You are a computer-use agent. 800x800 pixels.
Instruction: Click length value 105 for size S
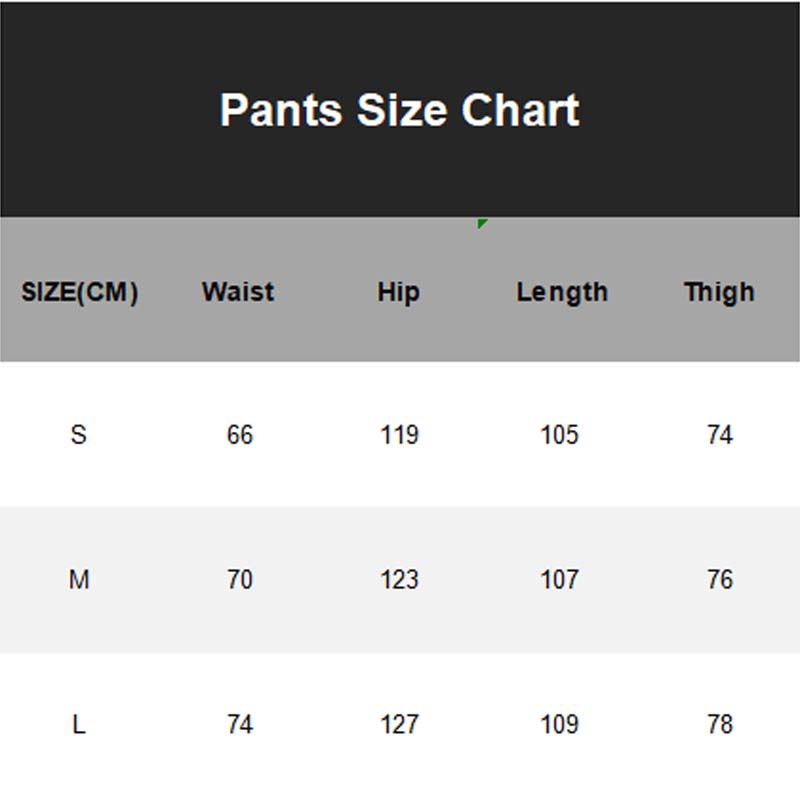tap(559, 435)
